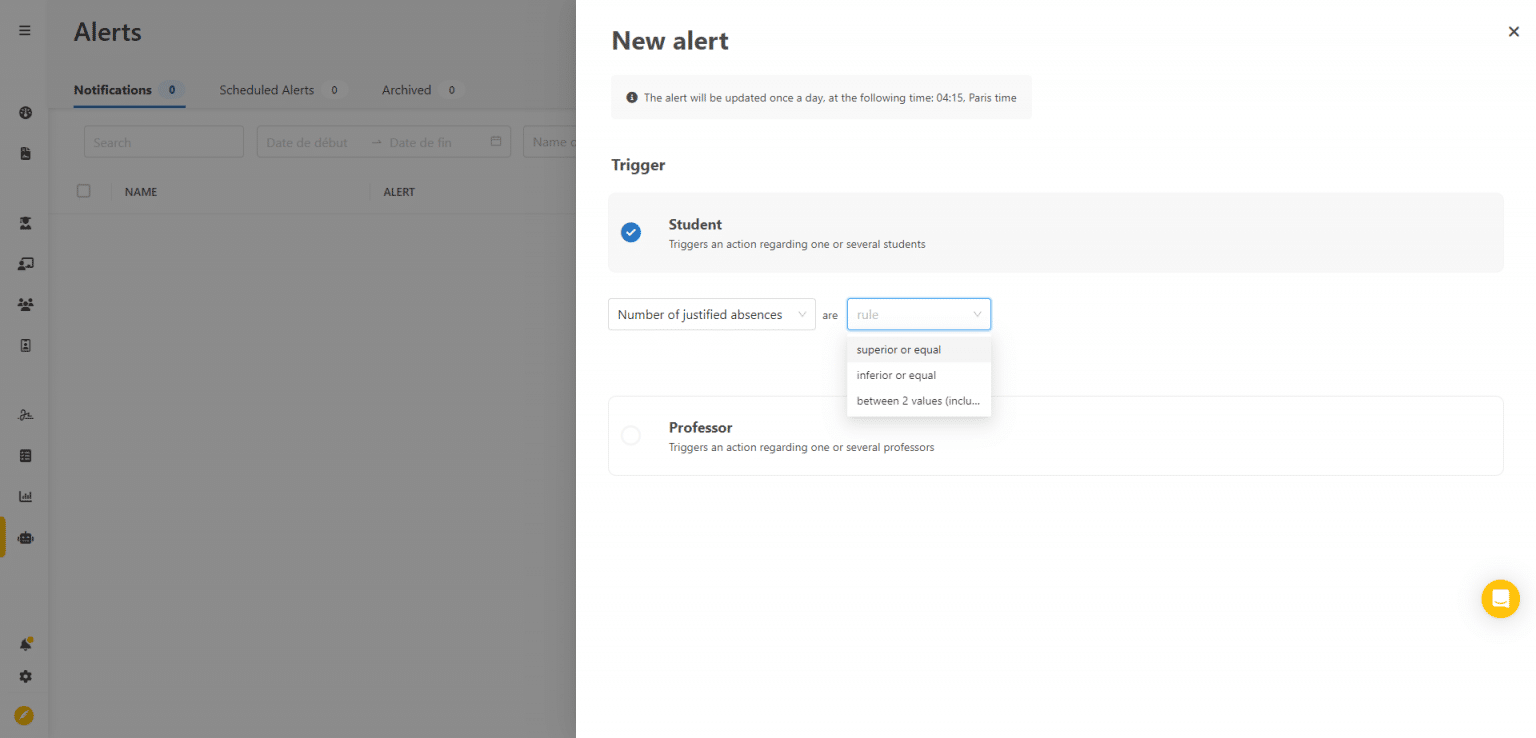The width and height of the screenshot is (1536, 738).
Task: Open the Number of justified absences dropdown
Action: click(711, 314)
